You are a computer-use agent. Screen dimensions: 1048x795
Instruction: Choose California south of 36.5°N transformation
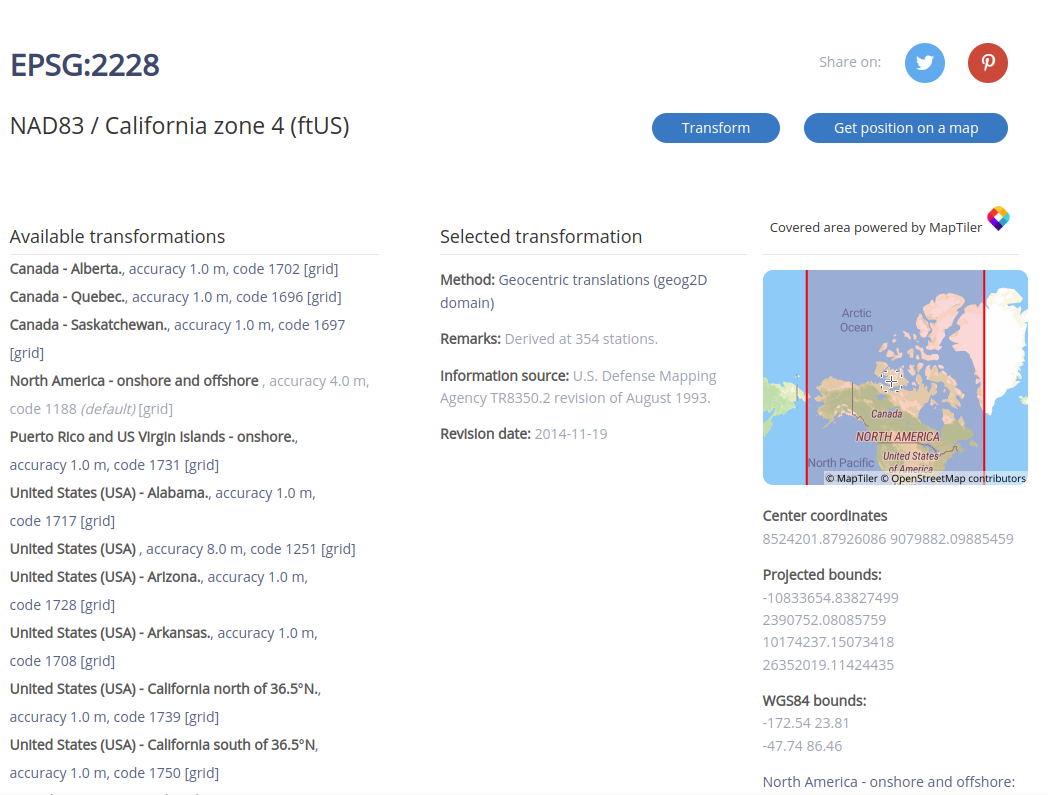click(x=163, y=745)
